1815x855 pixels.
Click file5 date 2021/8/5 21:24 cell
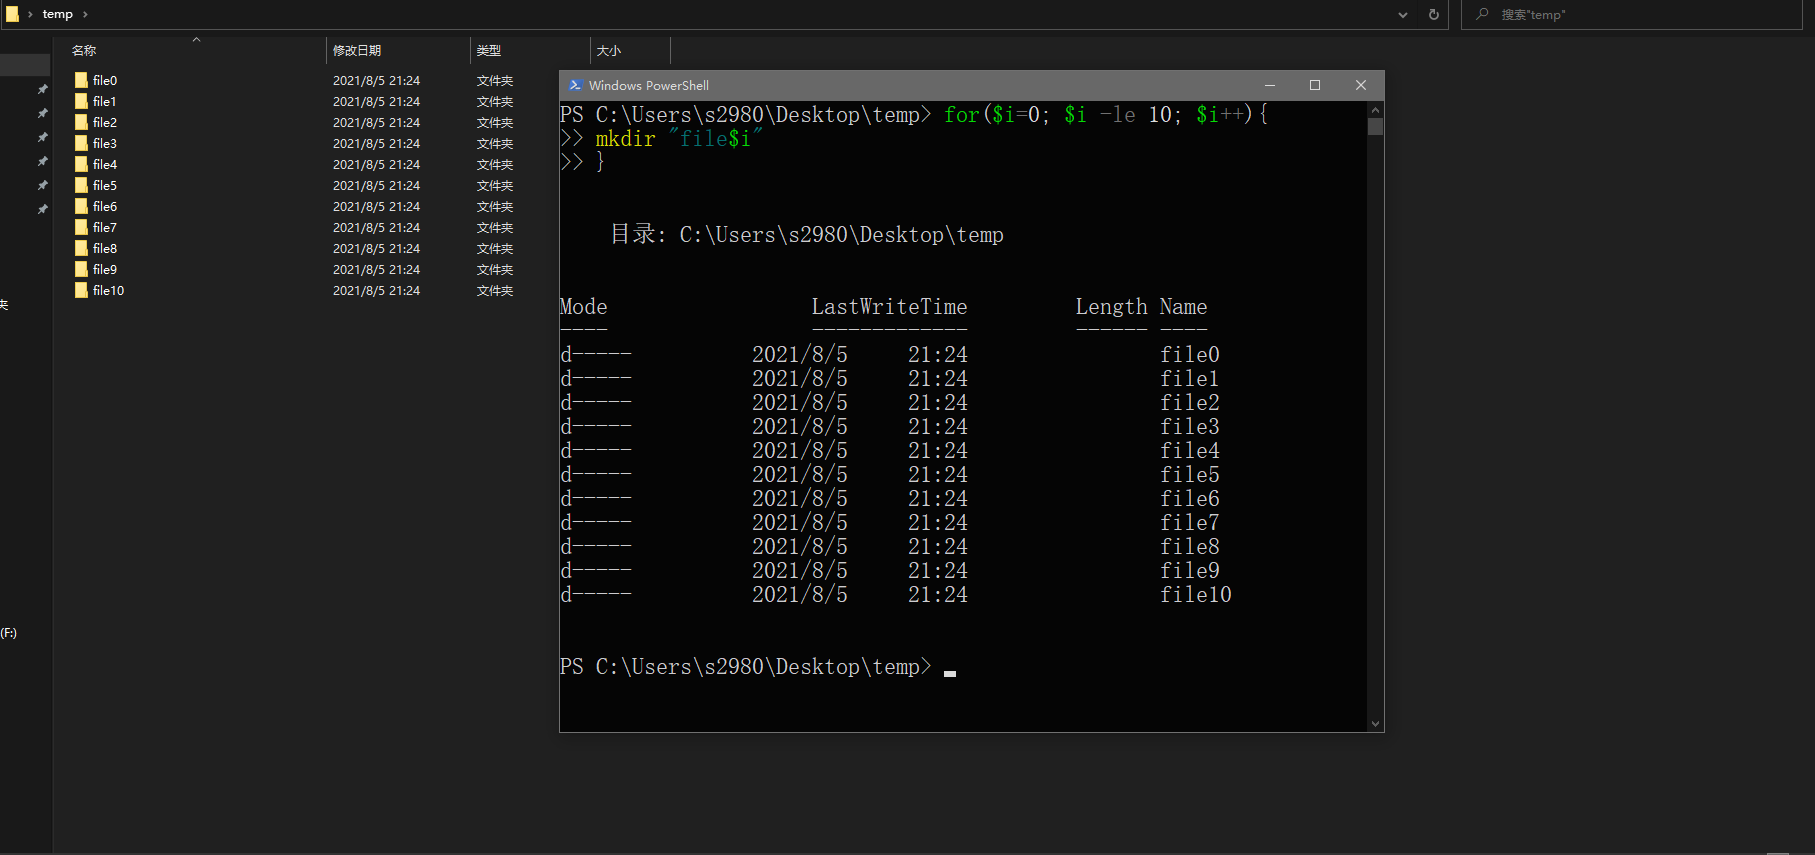pyautogui.click(x=376, y=185)
